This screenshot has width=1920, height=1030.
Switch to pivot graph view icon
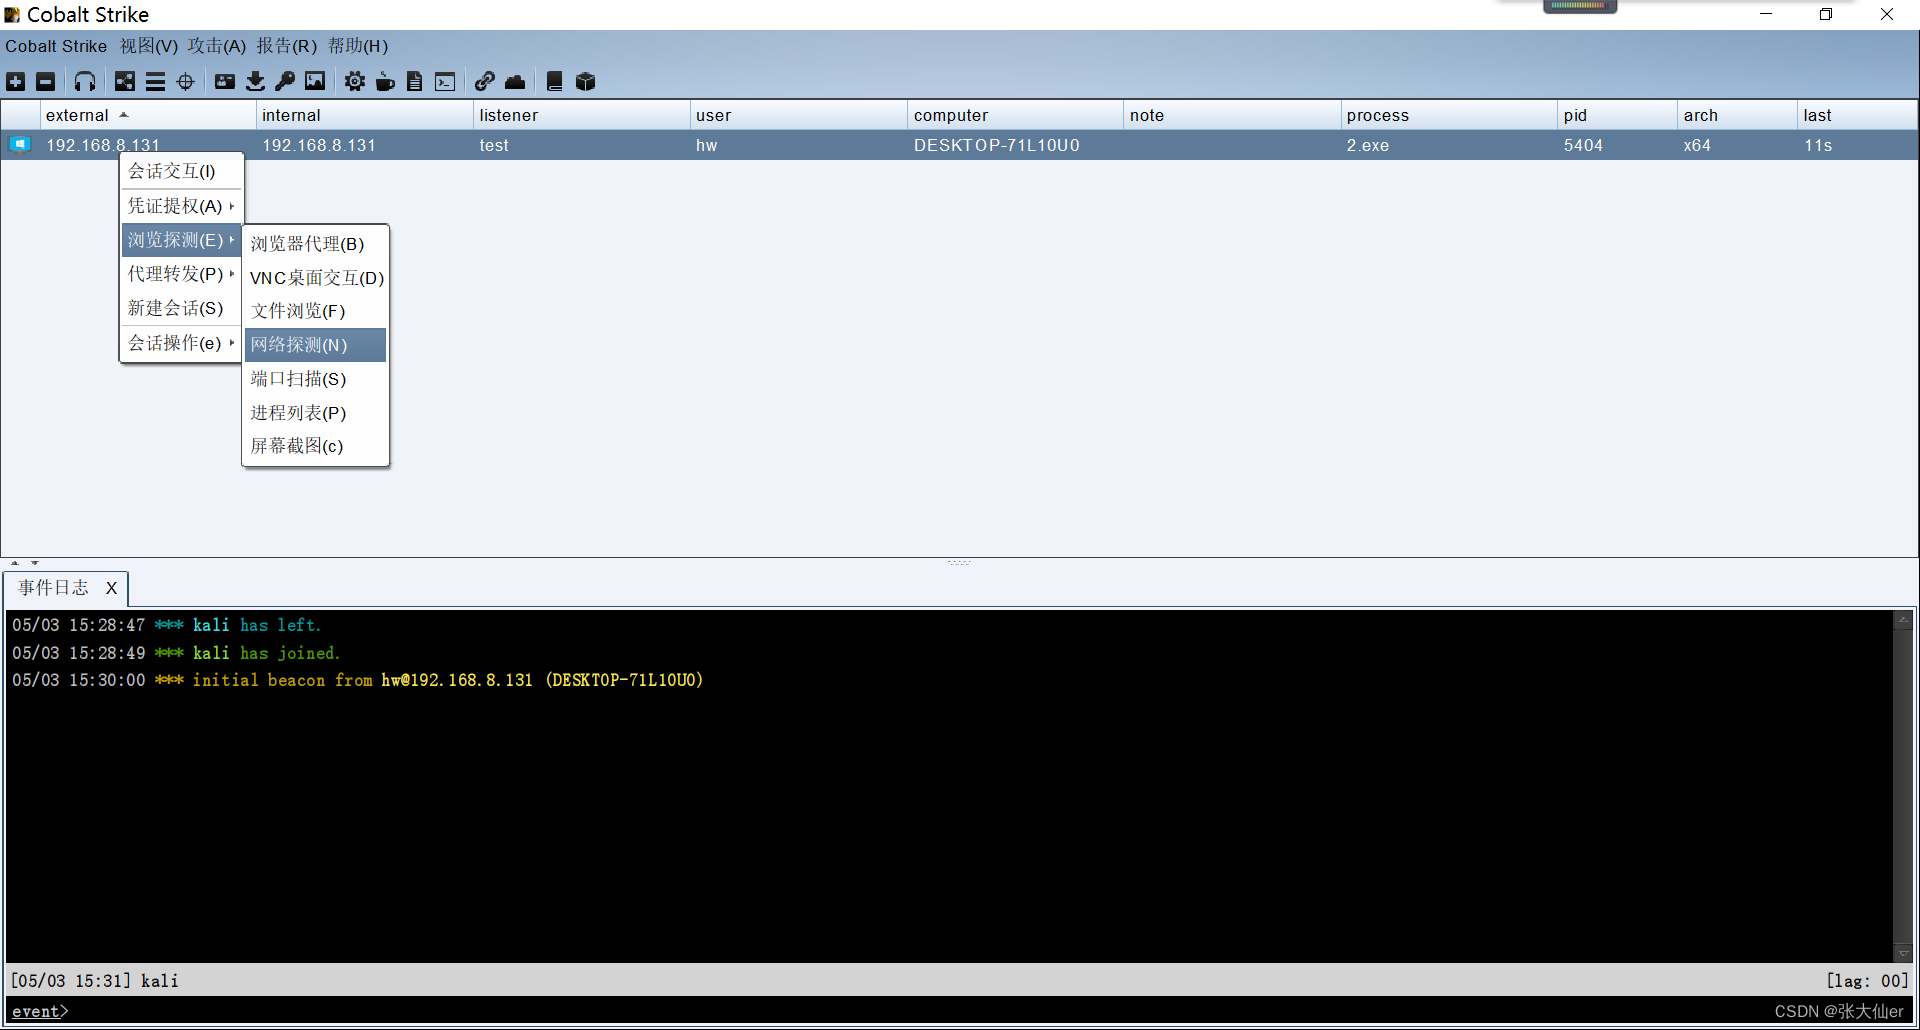[125, 82]
